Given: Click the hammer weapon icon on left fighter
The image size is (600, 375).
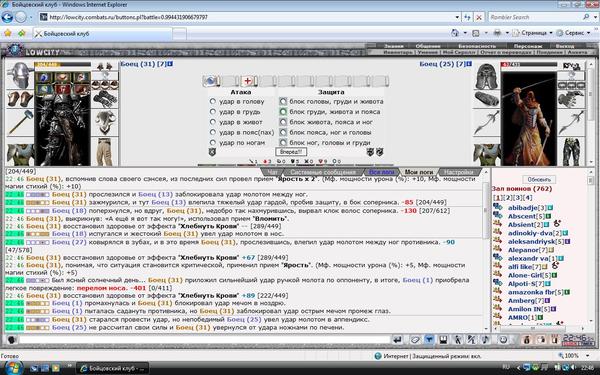Looking at the screenshot, I should [20, 122].
